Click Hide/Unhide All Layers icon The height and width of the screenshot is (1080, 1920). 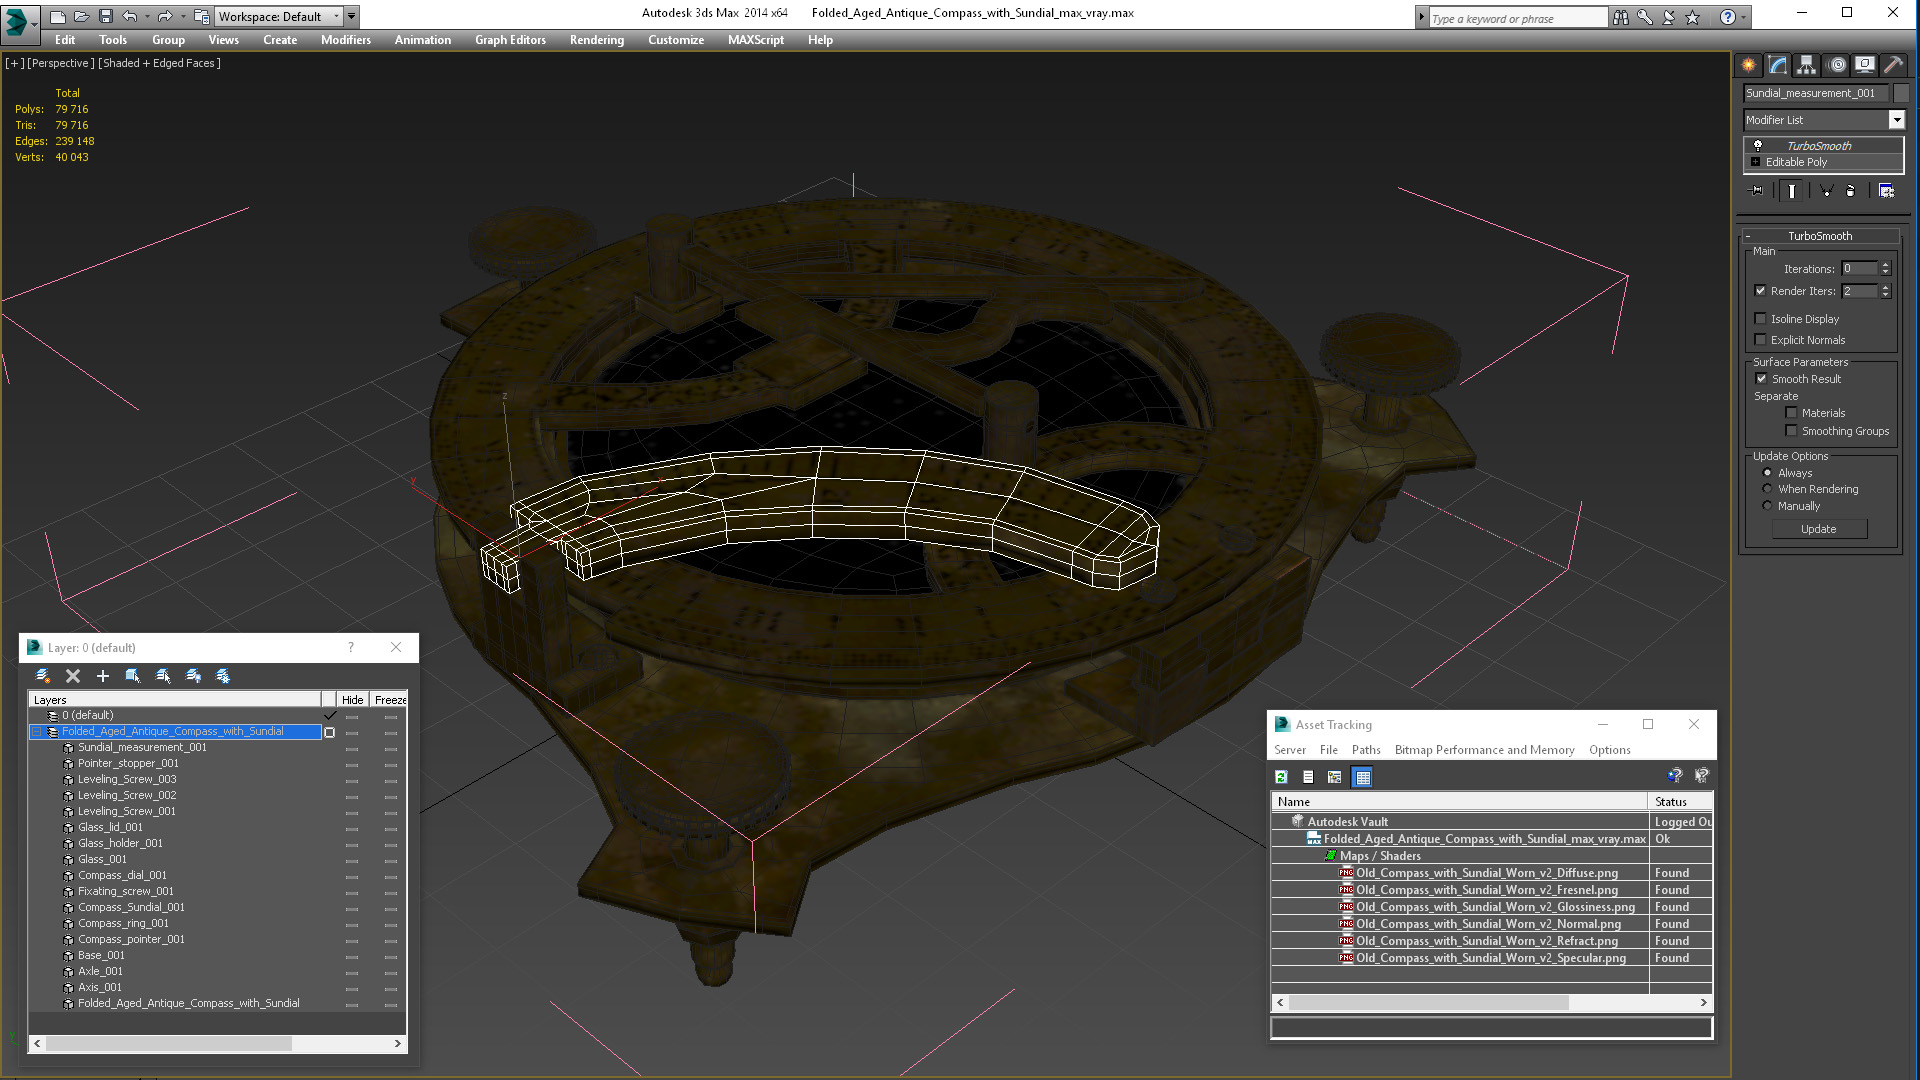point(193,676)
